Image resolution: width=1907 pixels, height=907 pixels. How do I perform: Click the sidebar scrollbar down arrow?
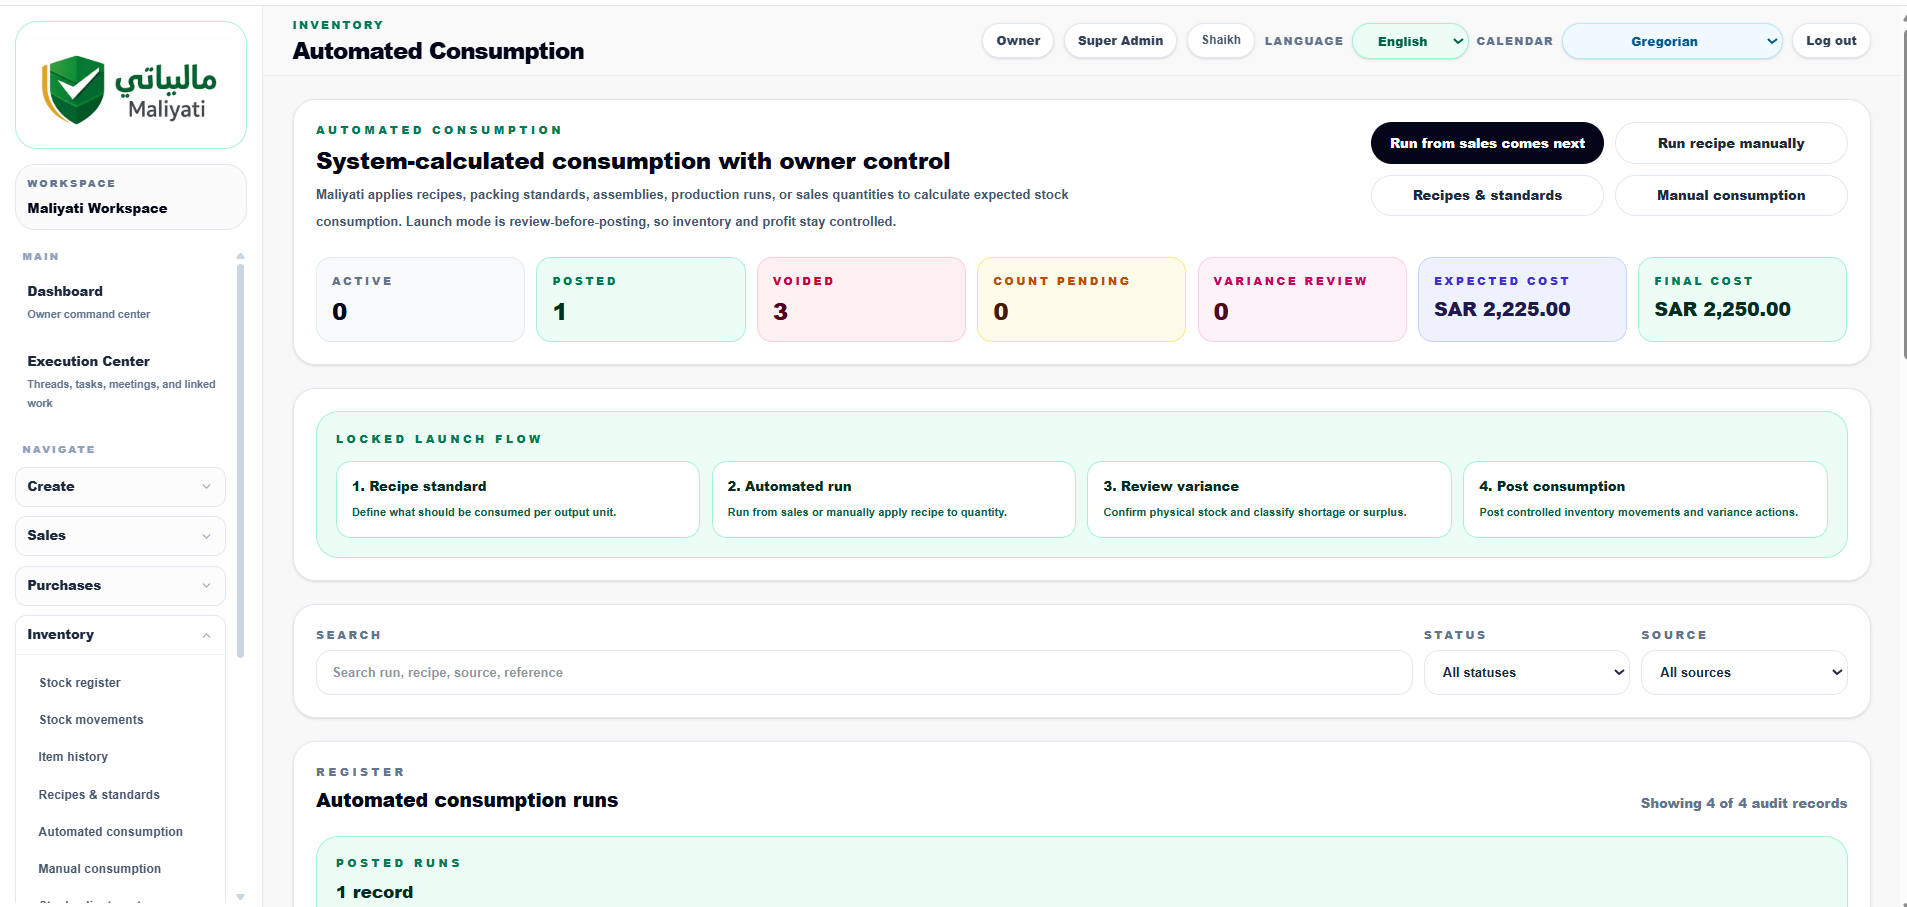240,897
